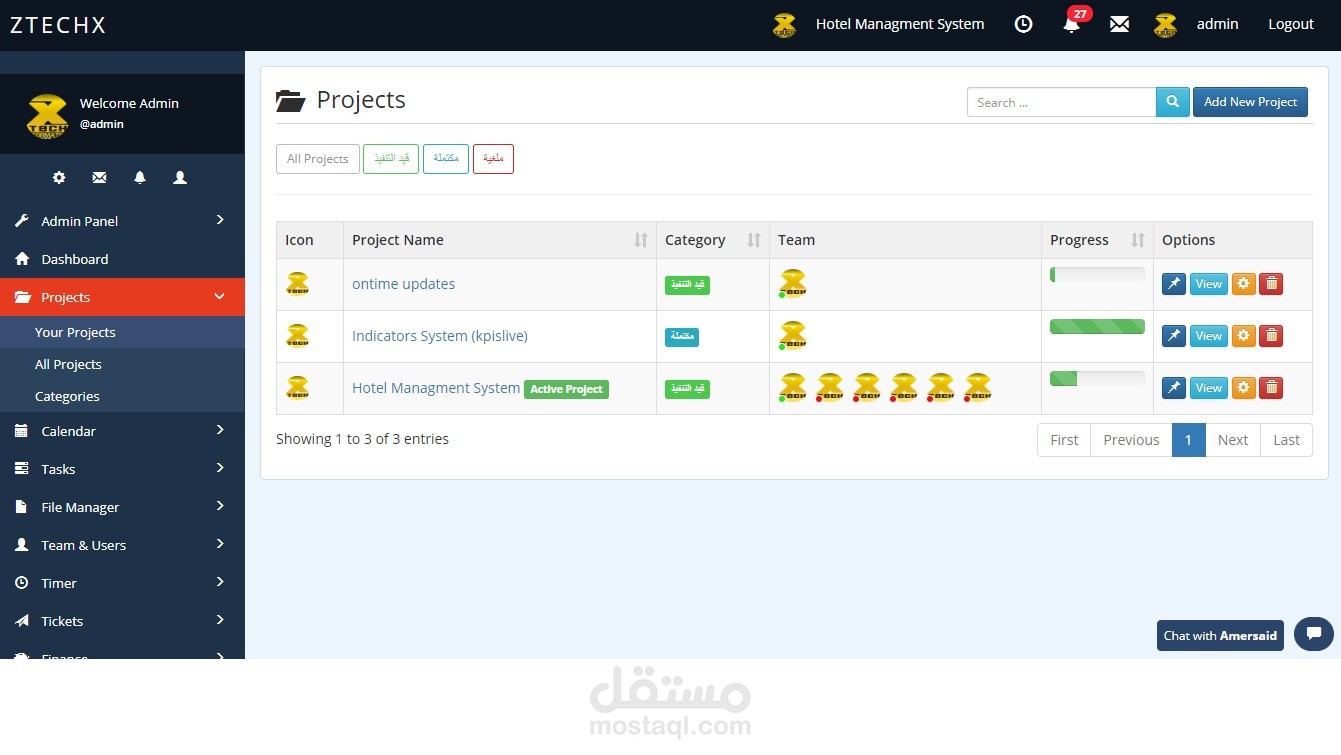Open messages envelope icon in top bar
1341x755 pixels.
1119,24
